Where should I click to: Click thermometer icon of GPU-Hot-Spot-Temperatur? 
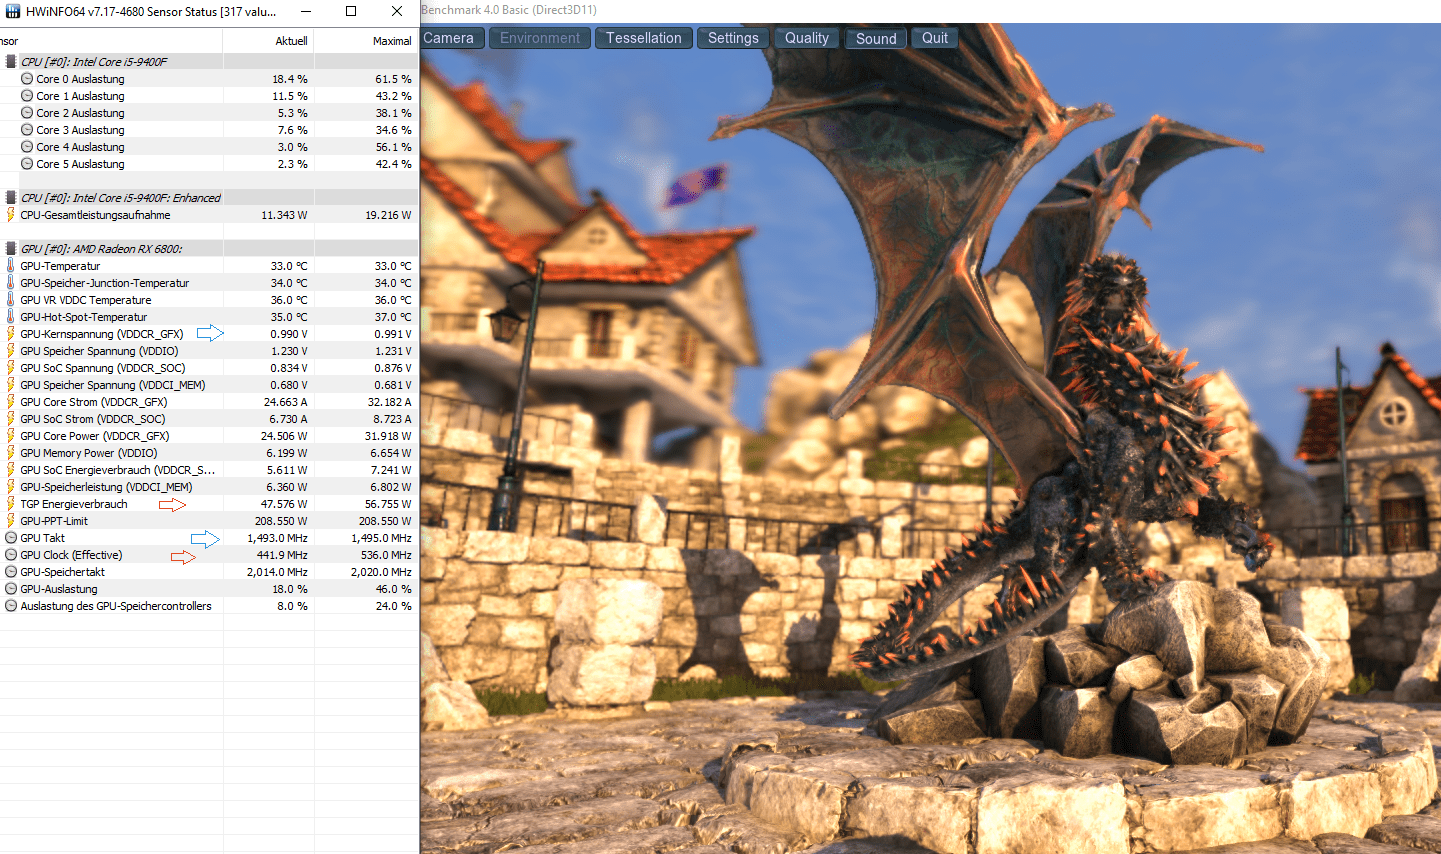(x=11, y=317)
